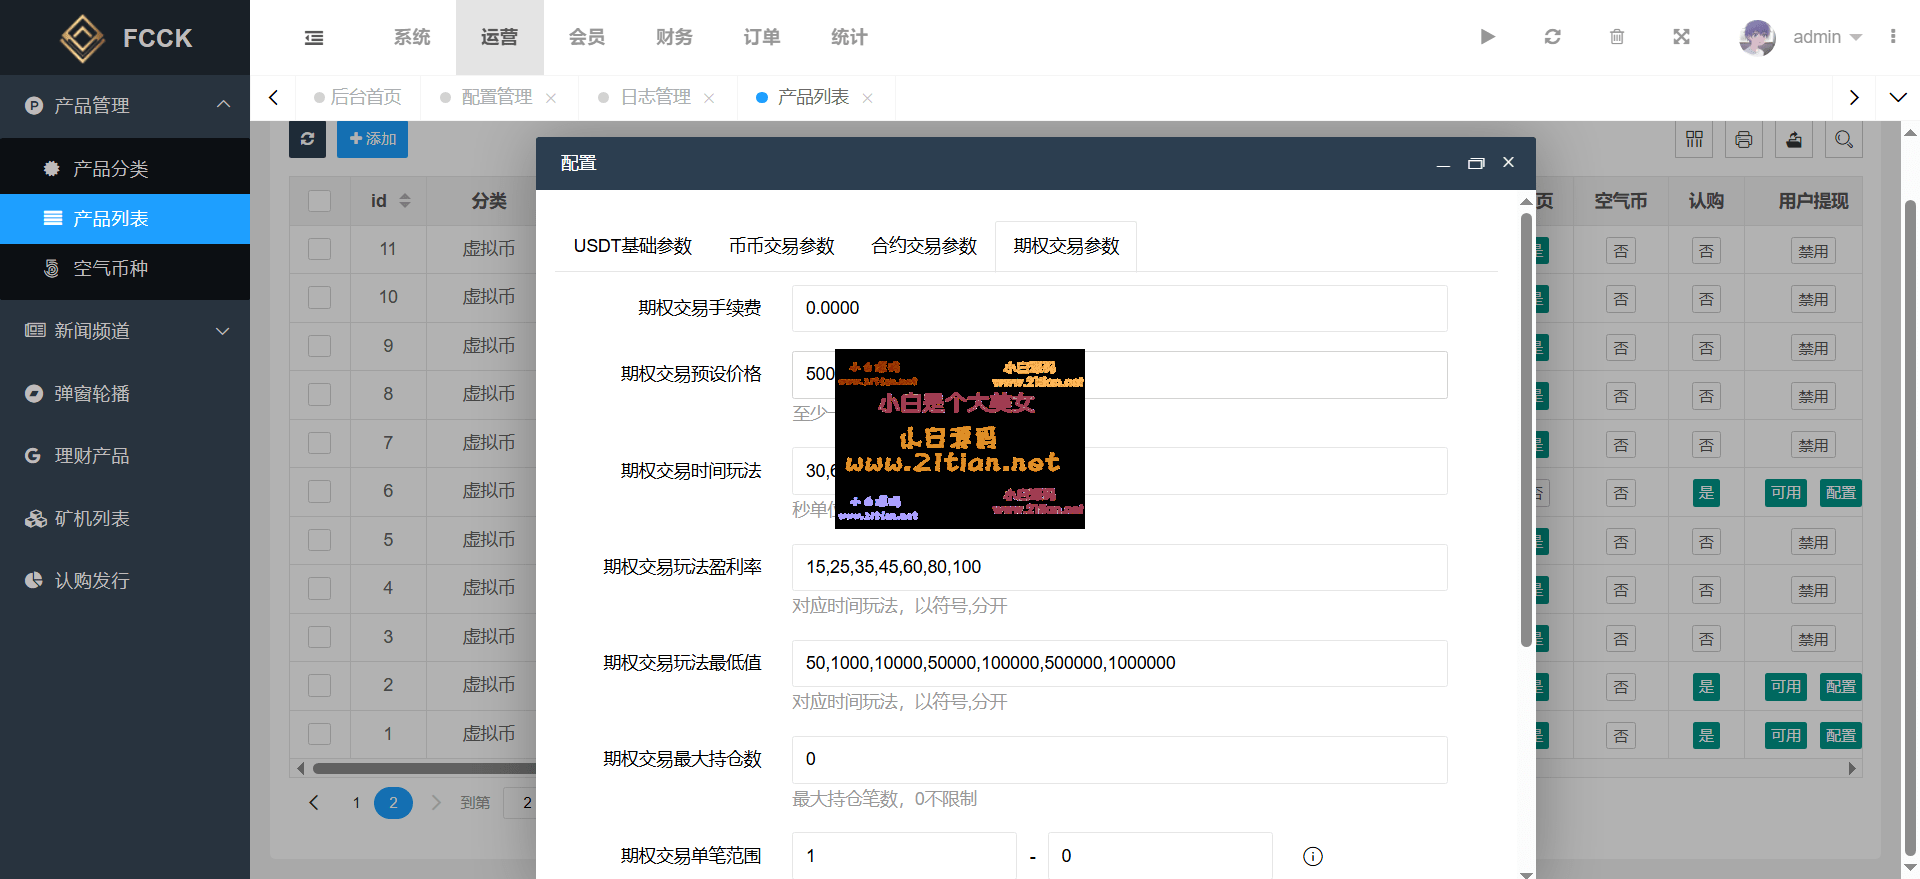
Task: Click the print icon above table
Action: [x=1743, y=140]
